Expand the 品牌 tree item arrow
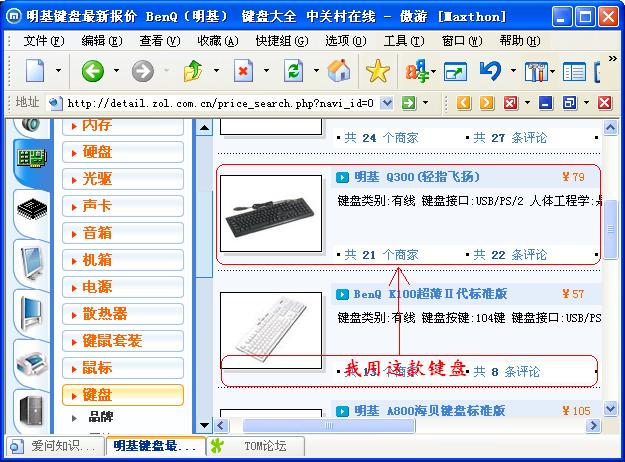 coord(74,418)
